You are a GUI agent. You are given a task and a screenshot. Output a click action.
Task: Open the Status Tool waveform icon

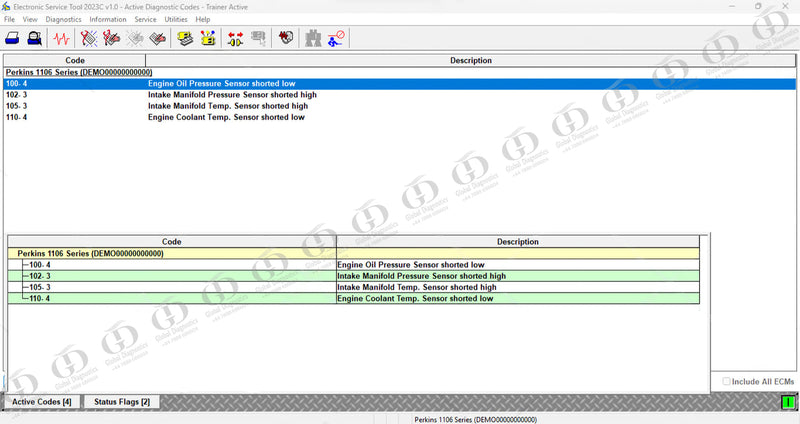[x=62, y=38]
